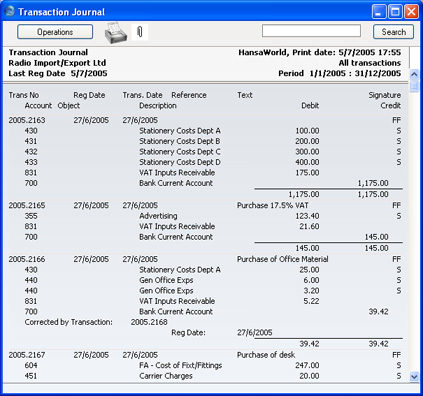Click the 'All transactions' header text
The height and width of the screenshot is (396, 423).
(370, 63)
